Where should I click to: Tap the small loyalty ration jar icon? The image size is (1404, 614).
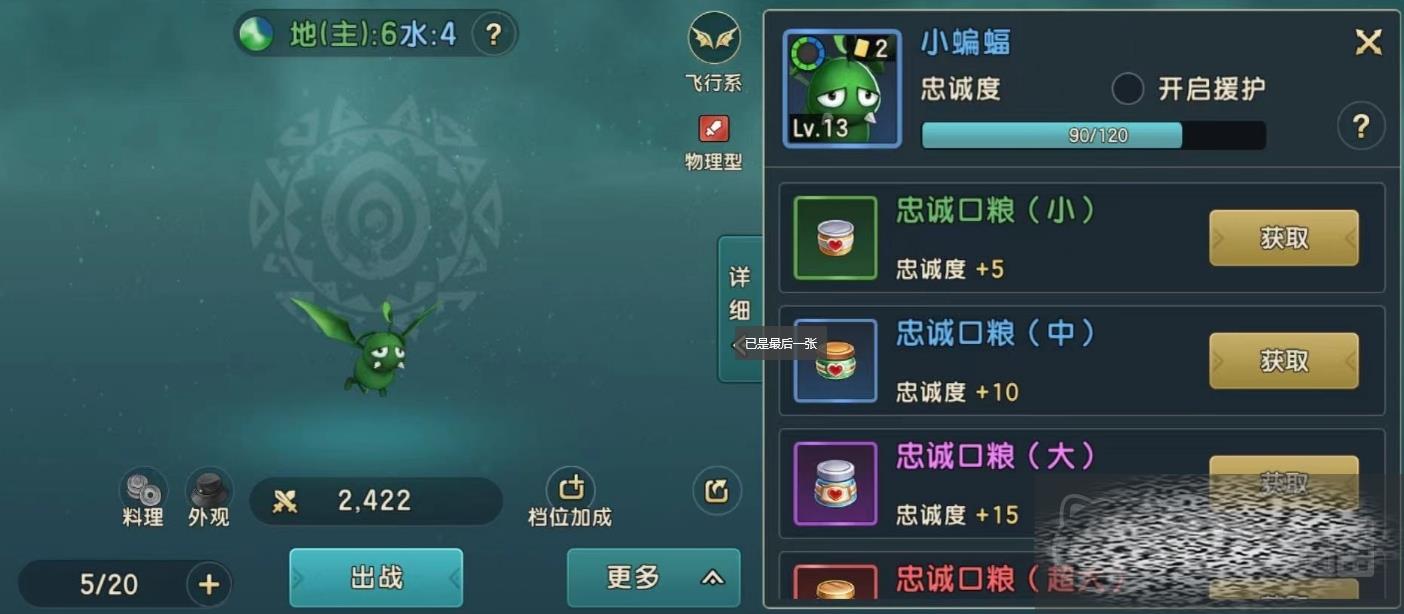tap(835, 238)
